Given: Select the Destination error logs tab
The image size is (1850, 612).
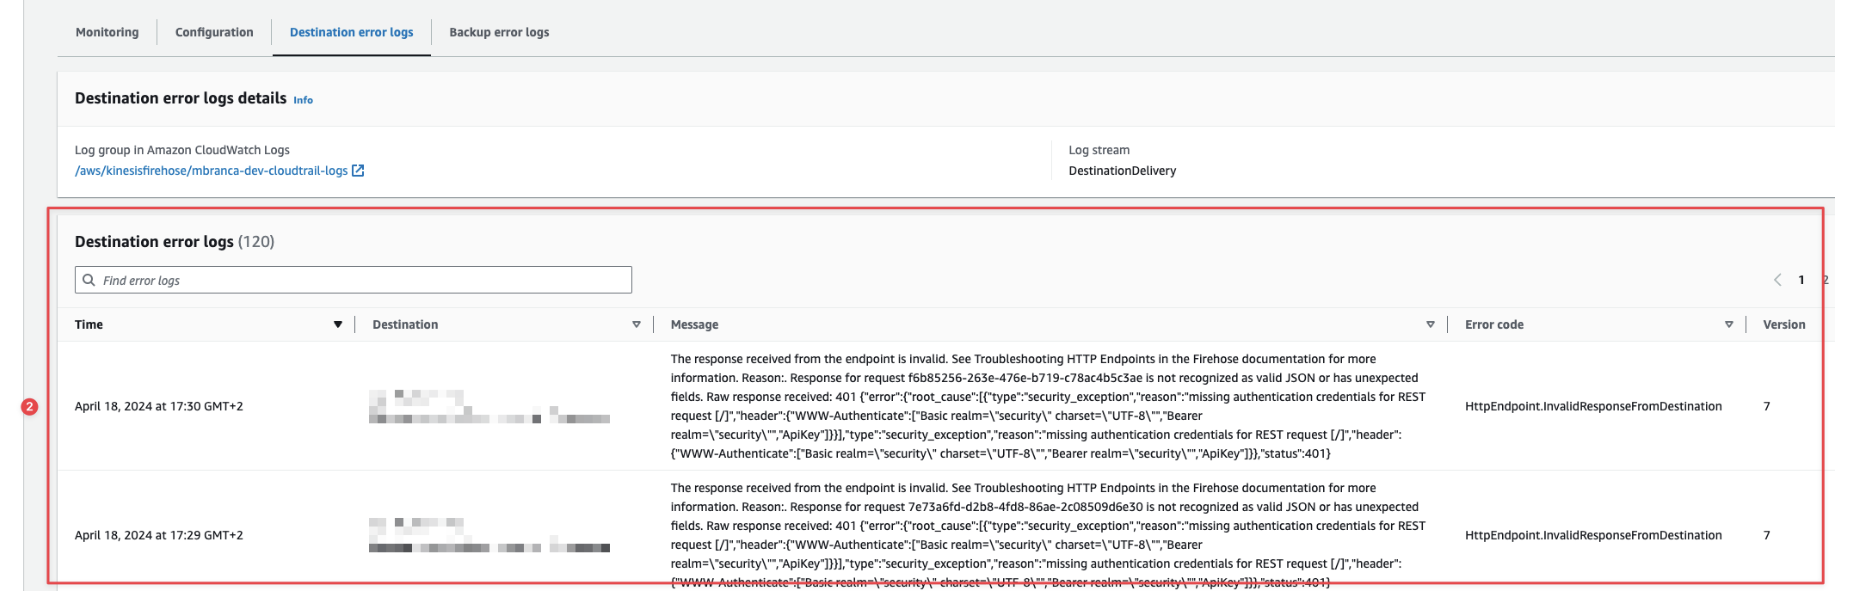Looking at the screenshot, I should pos(351,32).
